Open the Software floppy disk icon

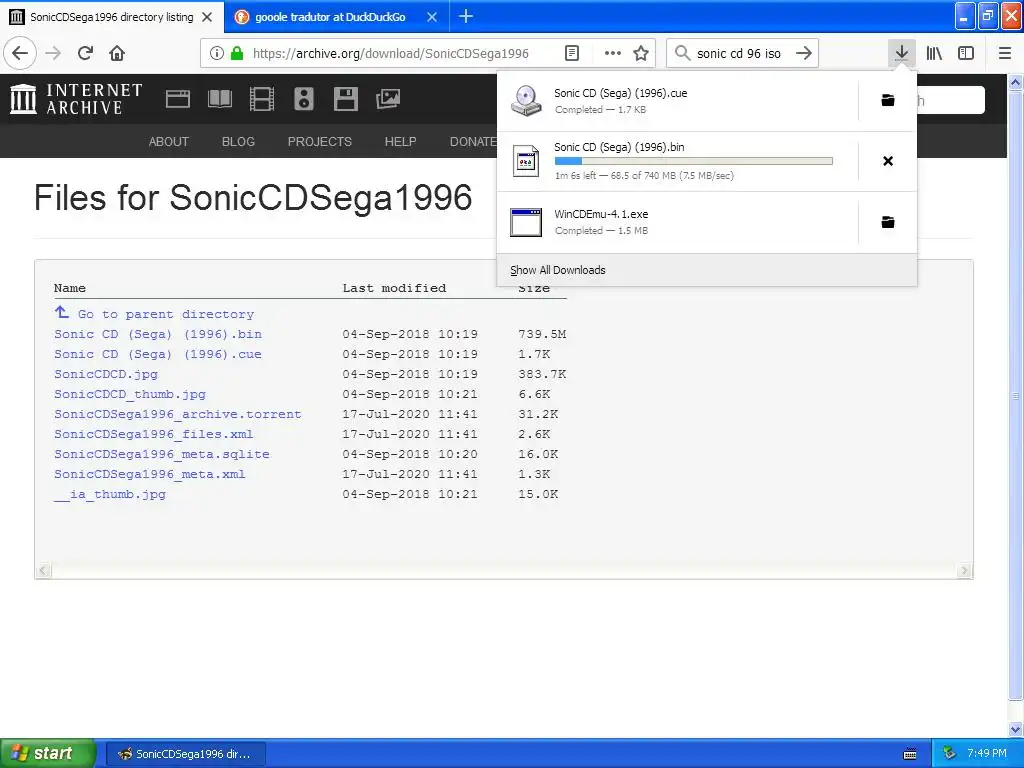click(345, 99)
